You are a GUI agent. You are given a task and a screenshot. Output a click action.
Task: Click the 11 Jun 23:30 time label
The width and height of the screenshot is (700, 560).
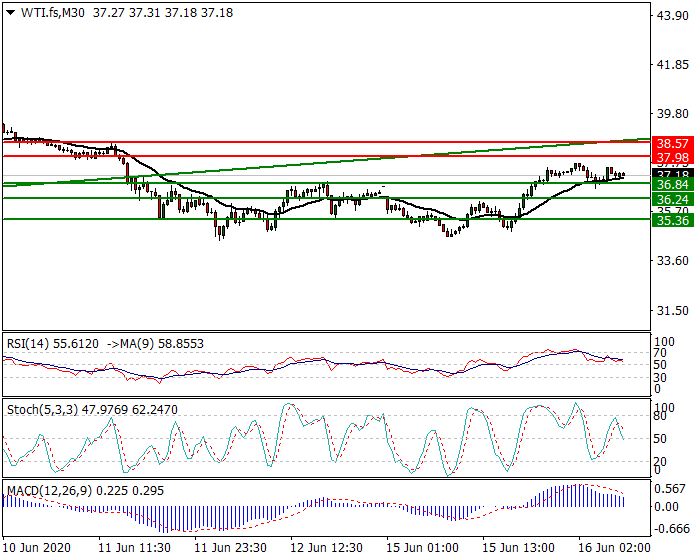pyautogui.click(x=230, y=547)
